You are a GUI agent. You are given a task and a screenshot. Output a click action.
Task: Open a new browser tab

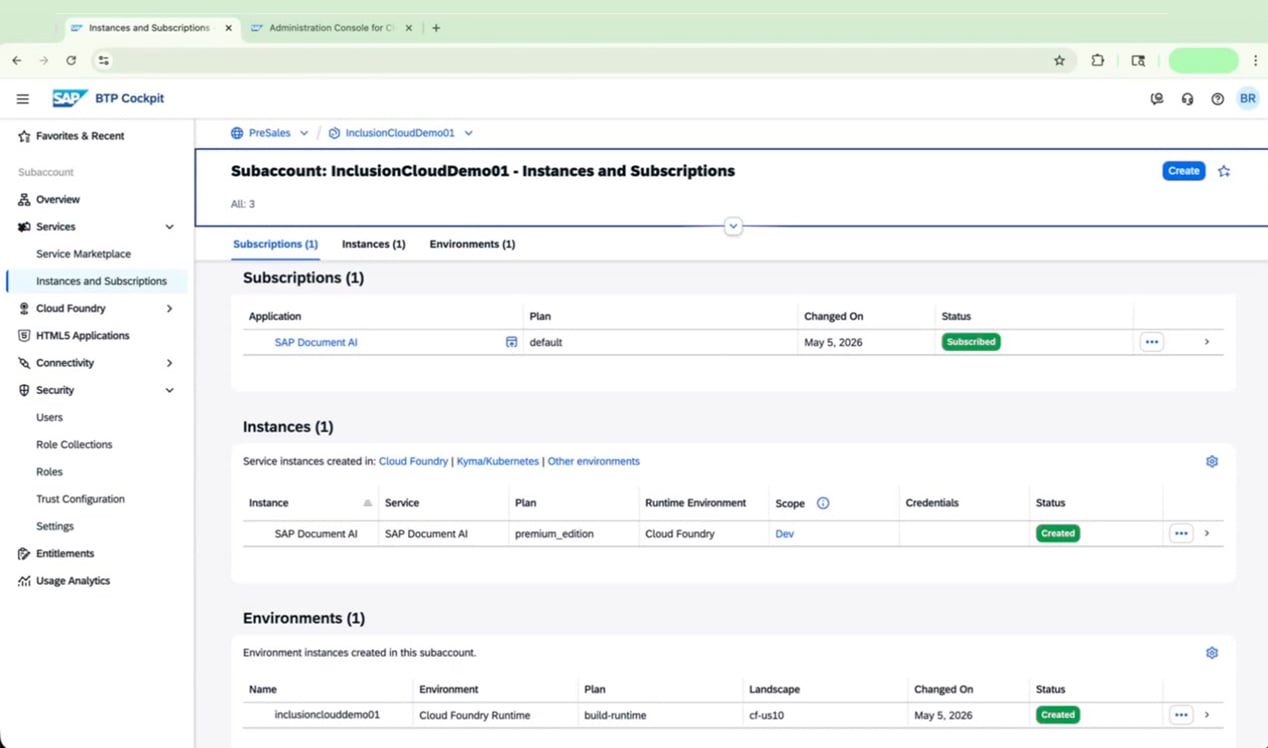point(436,28)
